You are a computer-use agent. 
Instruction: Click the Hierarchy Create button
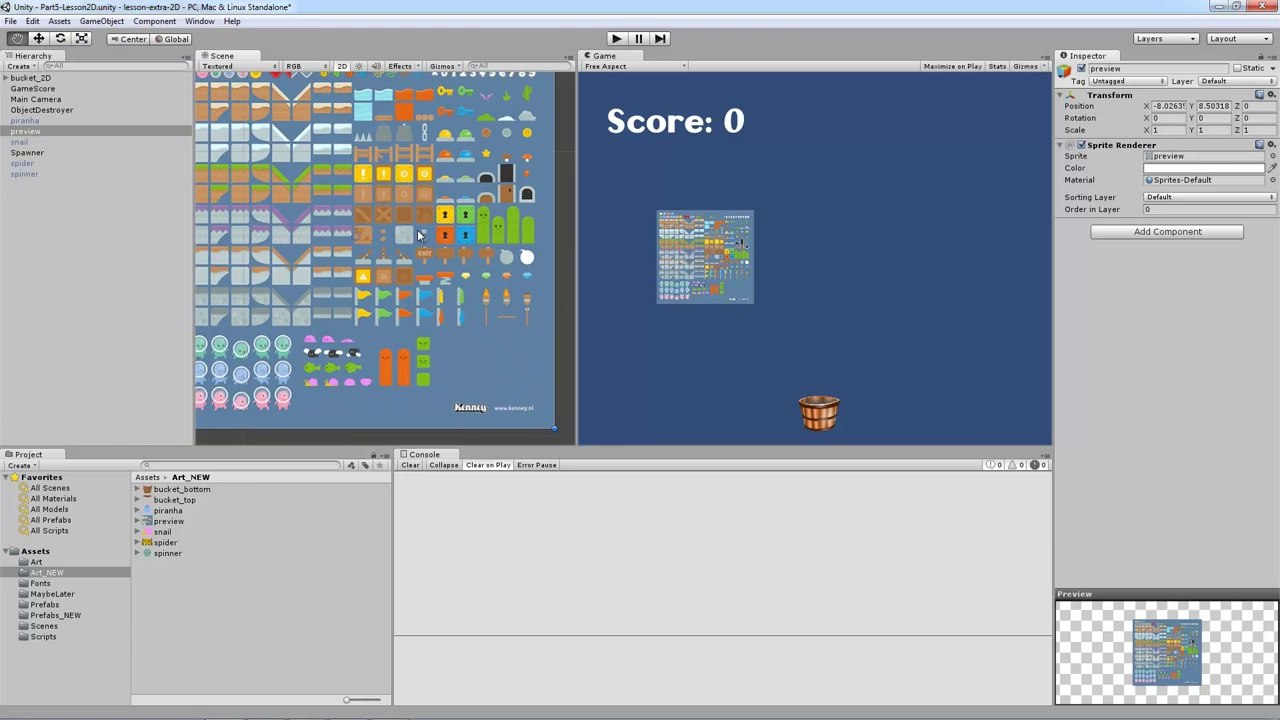[x=21, y=66]
